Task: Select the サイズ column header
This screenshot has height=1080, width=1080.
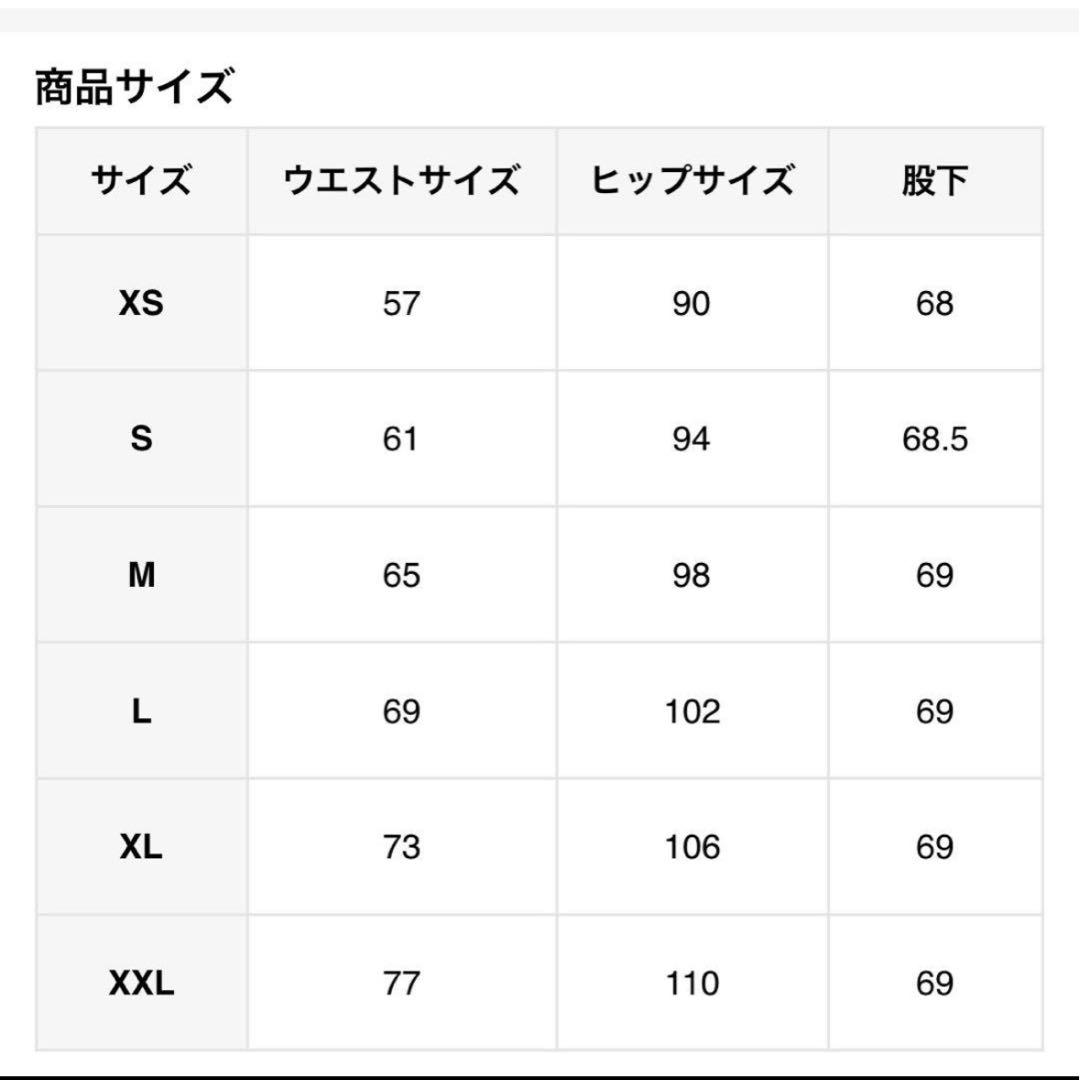Action: pos(141,182)
